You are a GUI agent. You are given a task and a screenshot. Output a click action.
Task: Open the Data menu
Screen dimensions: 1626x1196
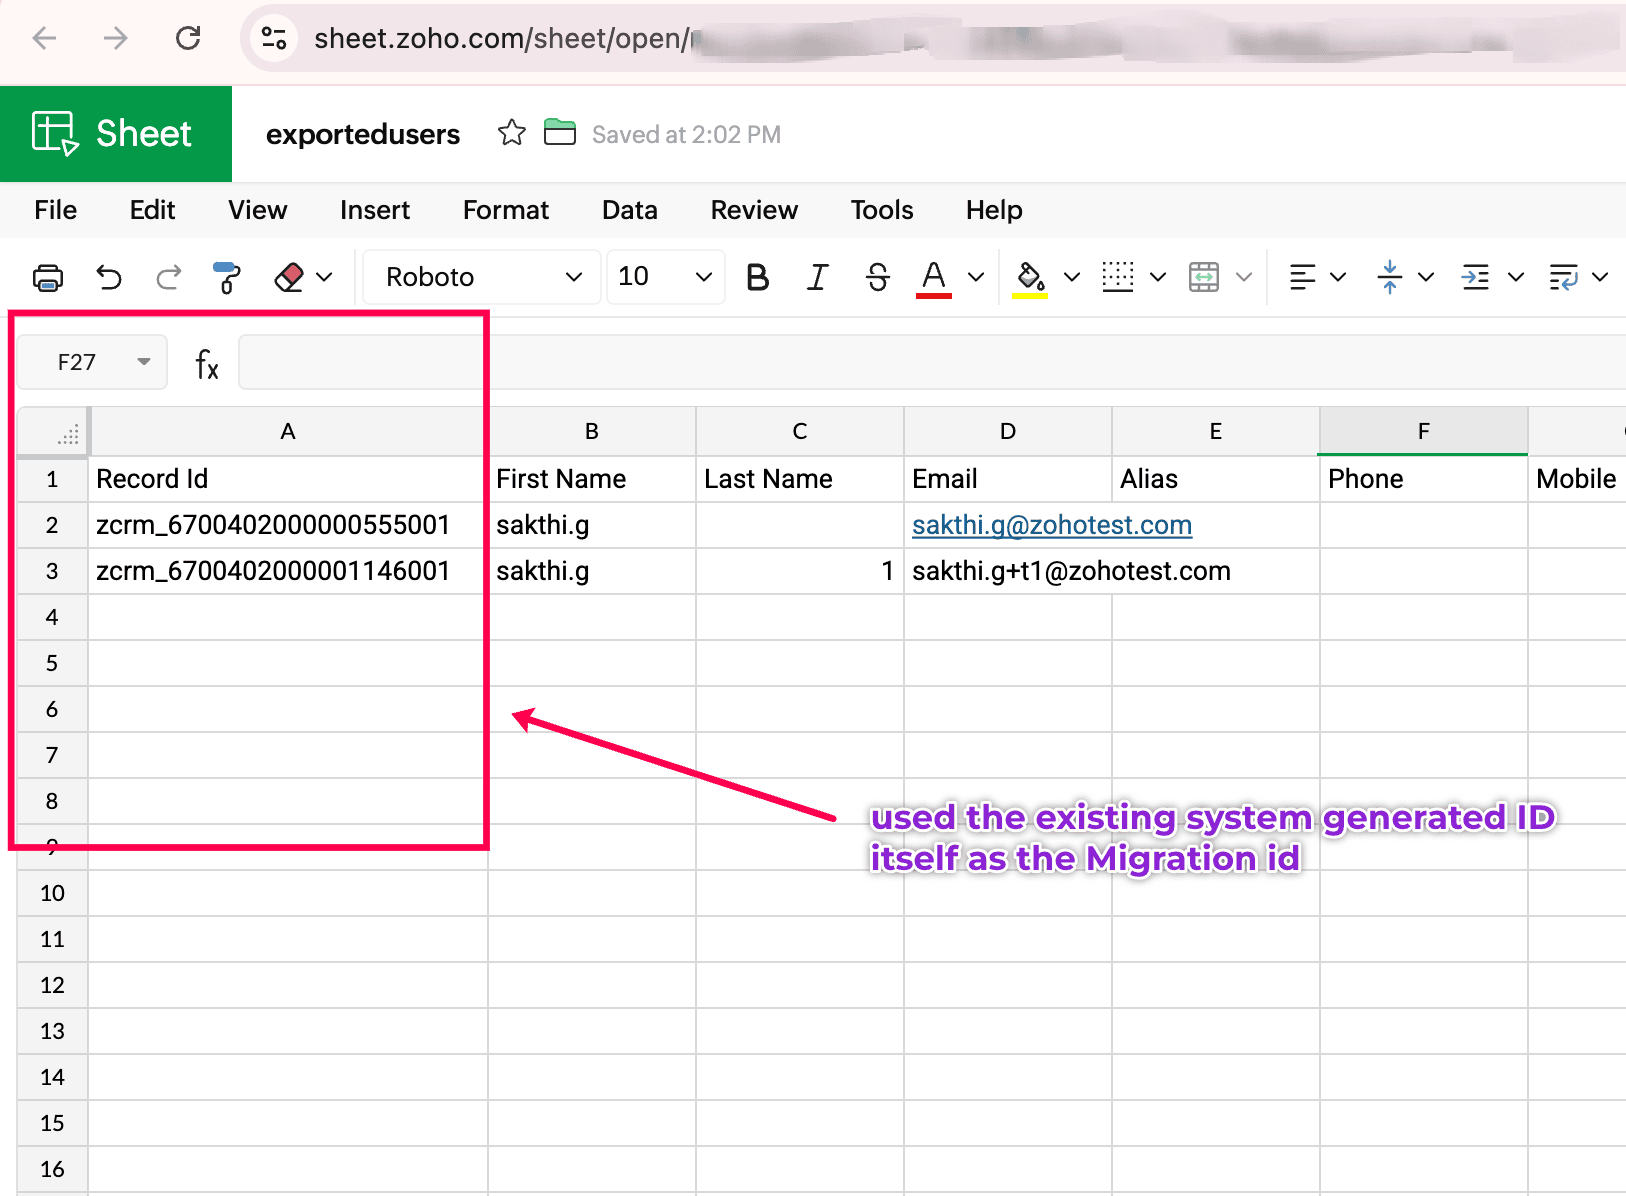(630, 210)
